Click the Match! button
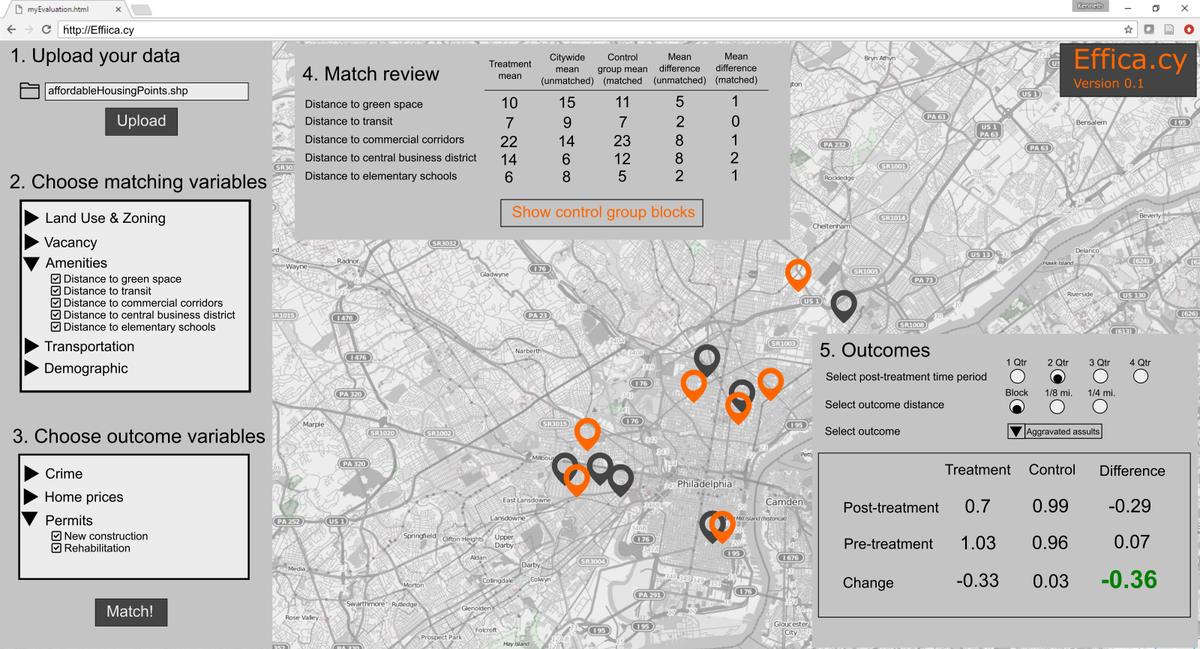Screen dimensions: 1200x649 click(130, 611)
